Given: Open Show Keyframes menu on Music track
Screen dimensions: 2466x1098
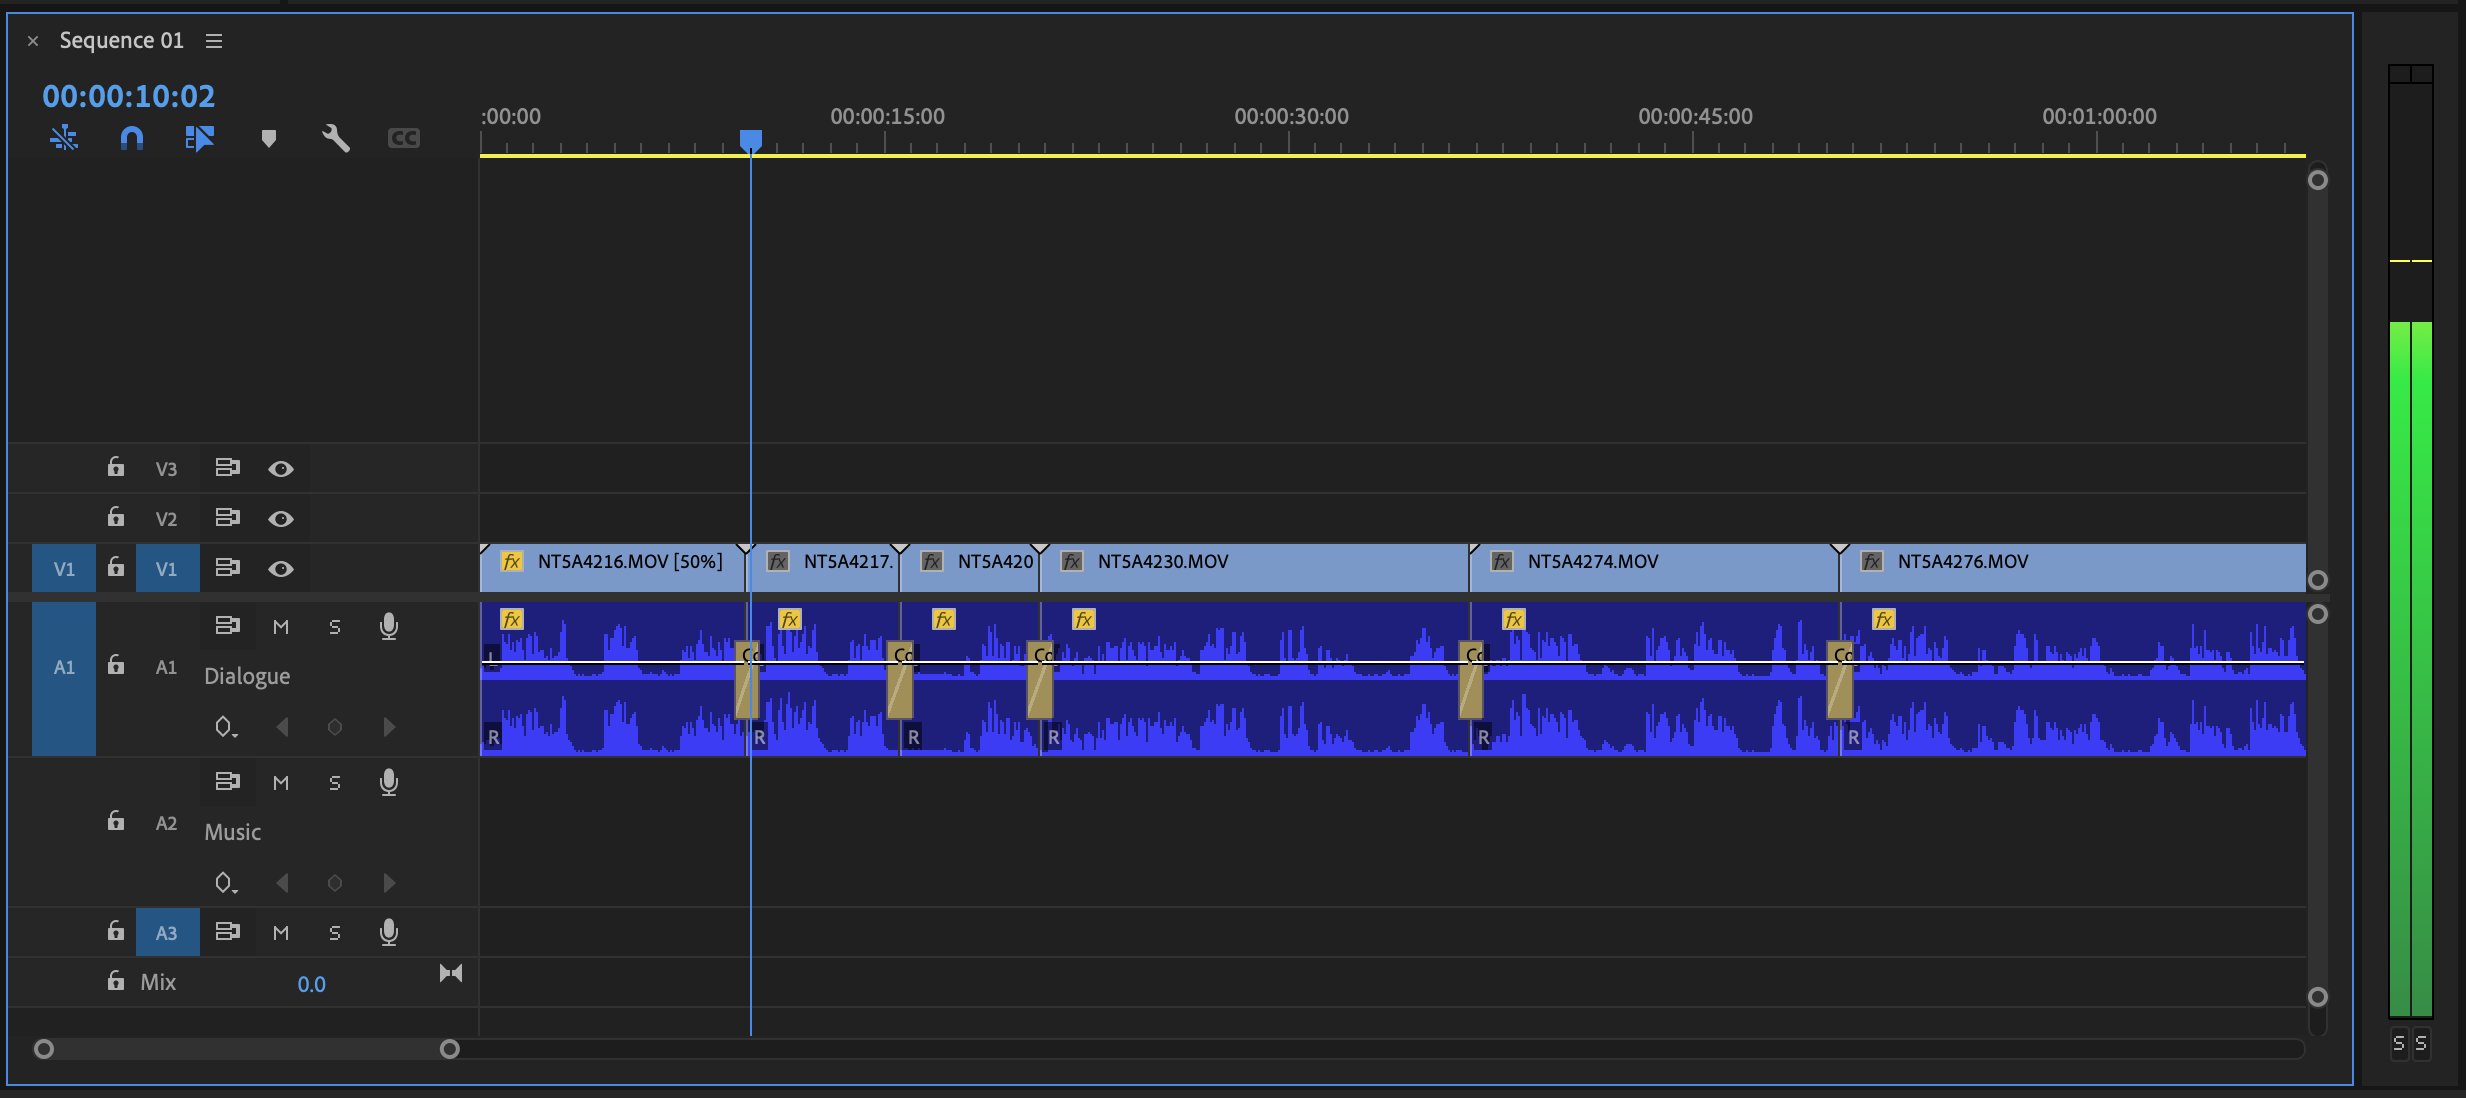Looking at the screenshot, I should click(x=226, y=883).
